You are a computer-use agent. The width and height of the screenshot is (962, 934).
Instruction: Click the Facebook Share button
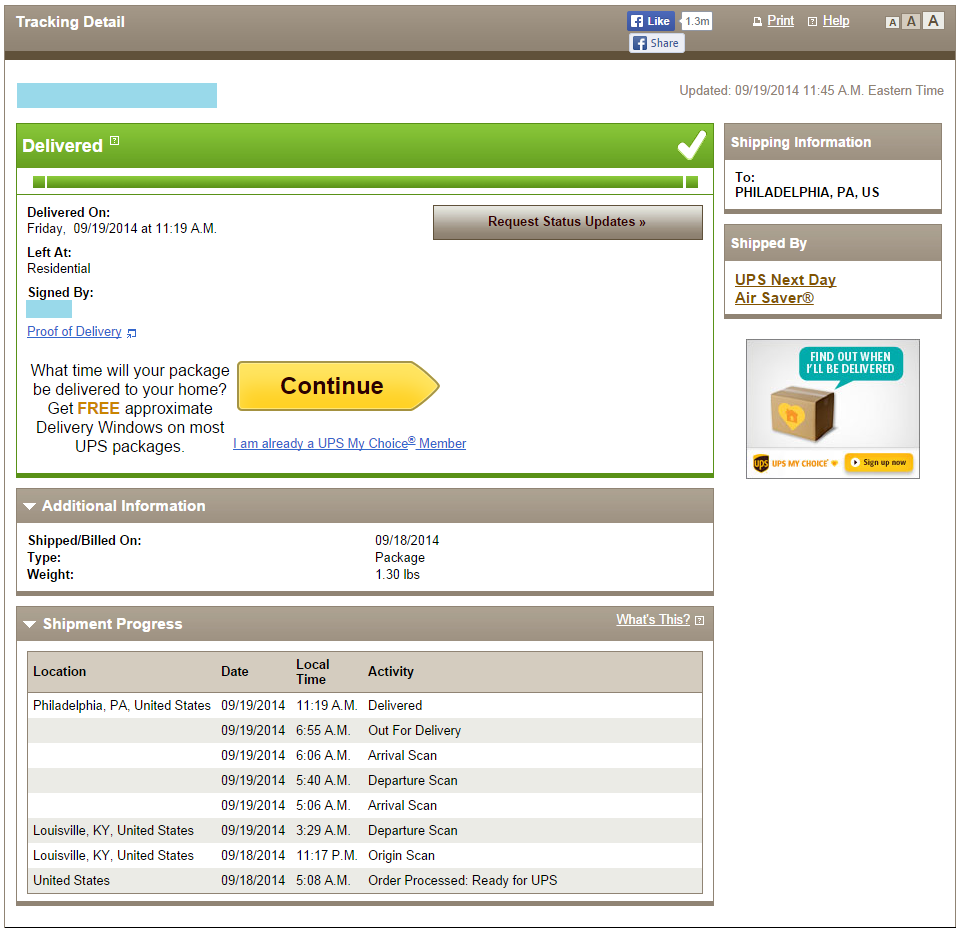656,43
